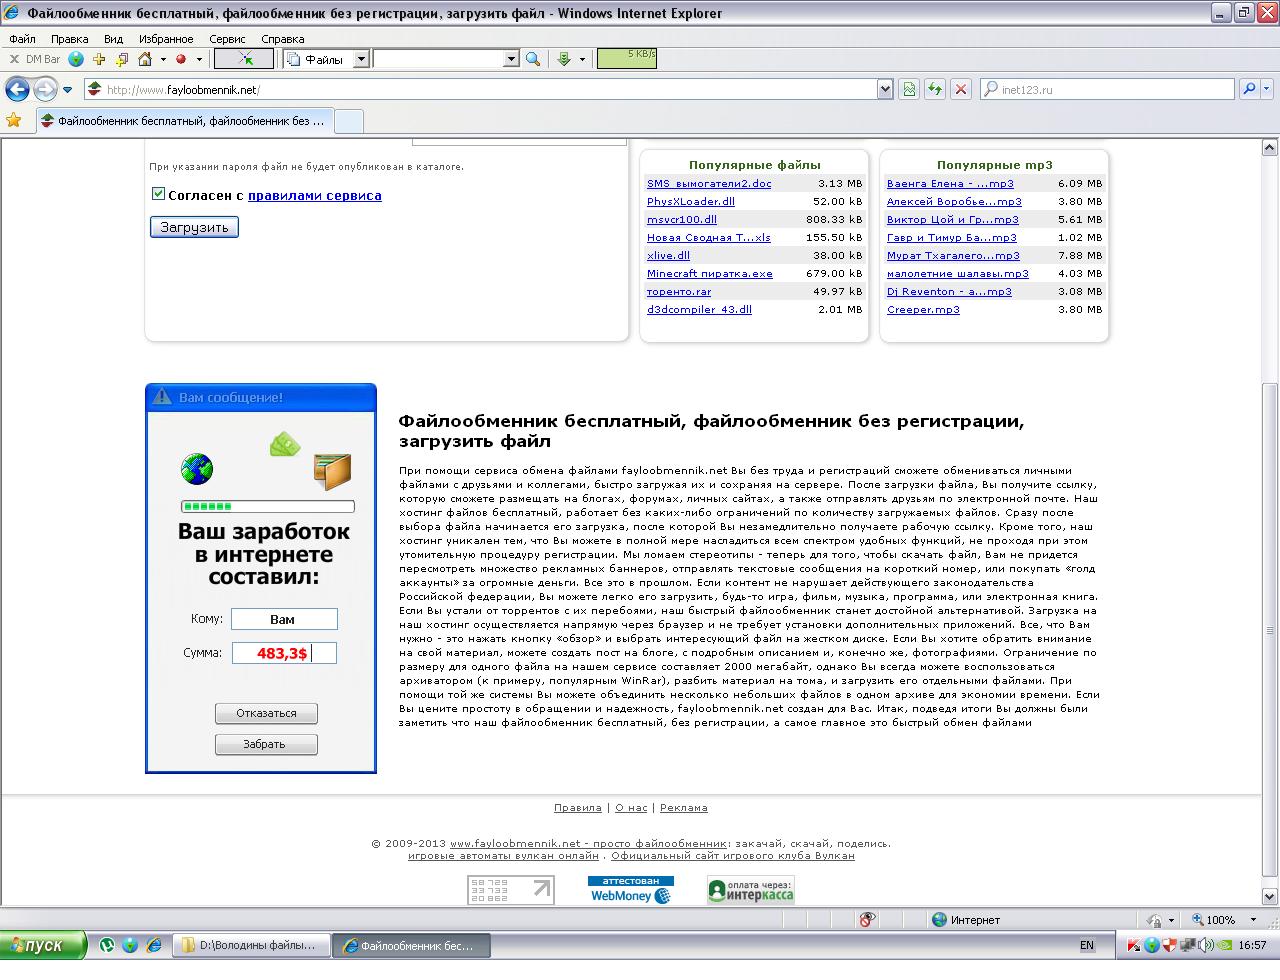This screenshot has width=1280, height=980.
Task: Click the 5 KB/s speed indicator
Action: click(627, 58)
